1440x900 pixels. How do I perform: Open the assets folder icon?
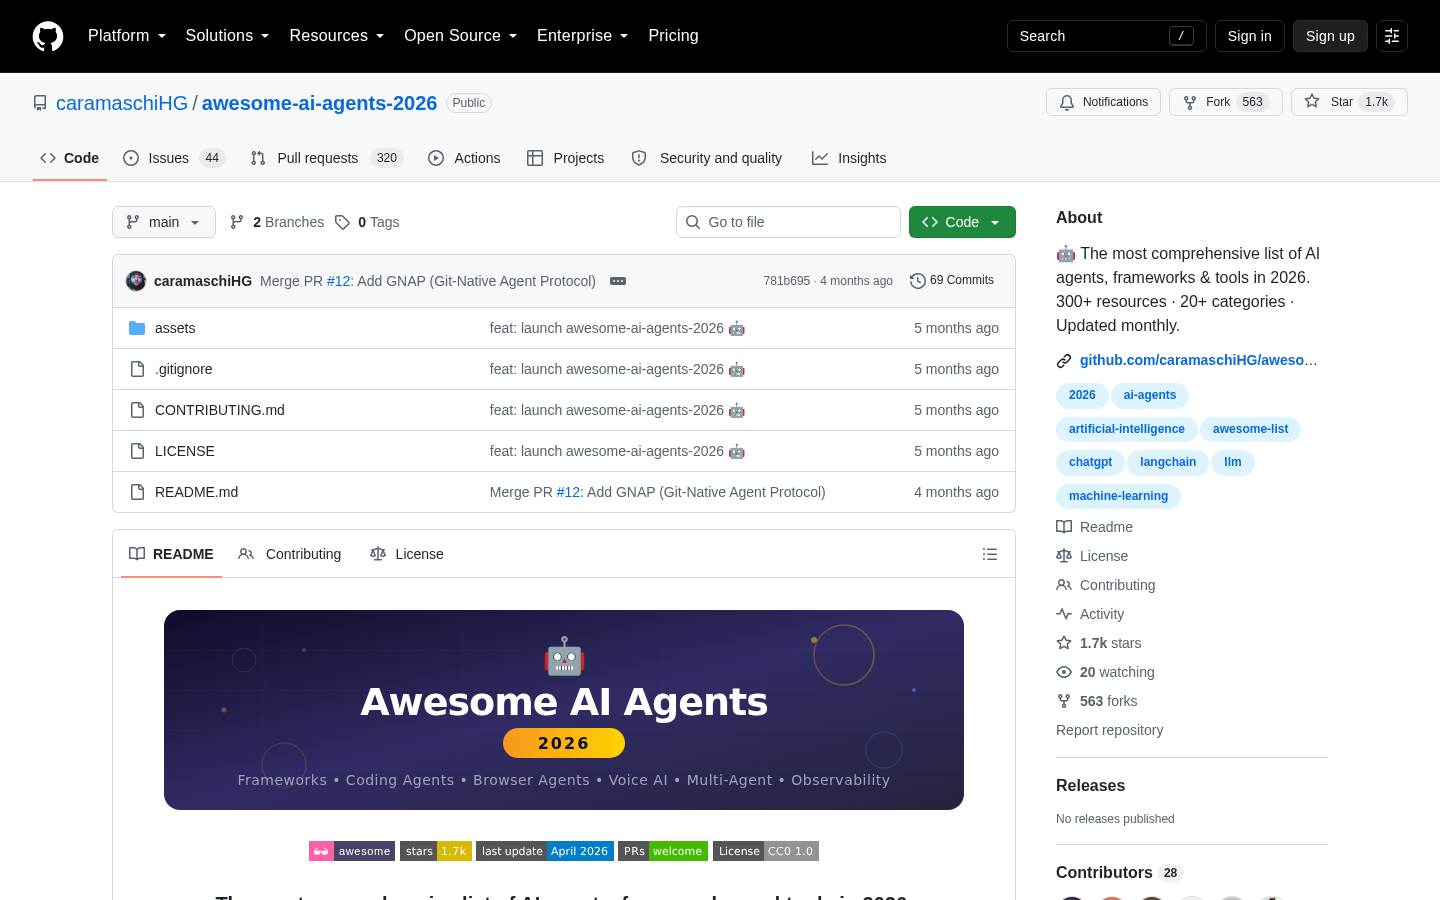[137, 328]
